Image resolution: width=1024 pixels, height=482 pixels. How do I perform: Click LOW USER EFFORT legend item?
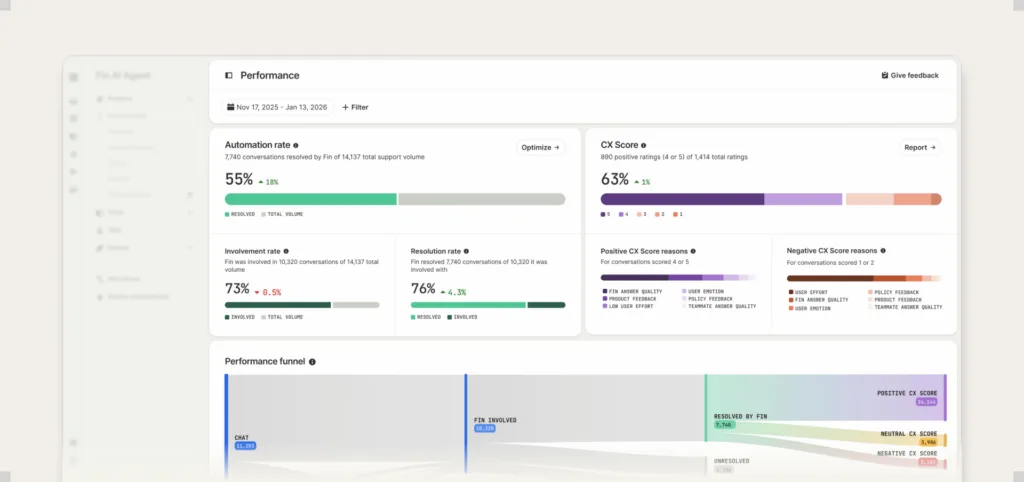point(630,306)
